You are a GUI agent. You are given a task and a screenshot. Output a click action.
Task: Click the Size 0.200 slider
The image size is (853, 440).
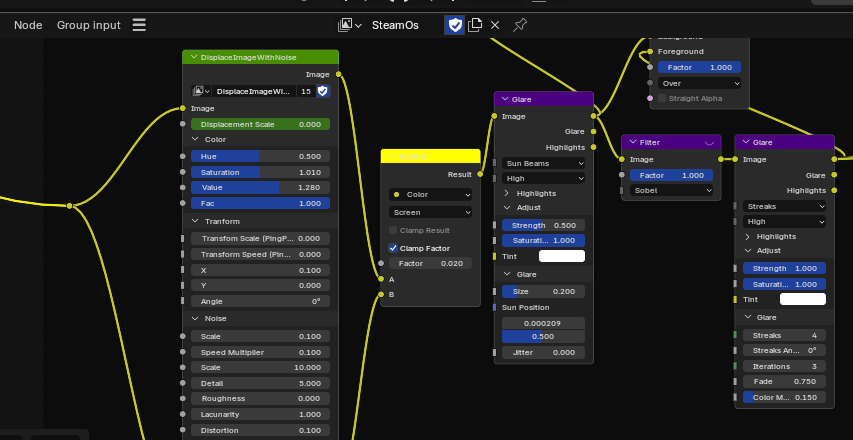point(543,292)
